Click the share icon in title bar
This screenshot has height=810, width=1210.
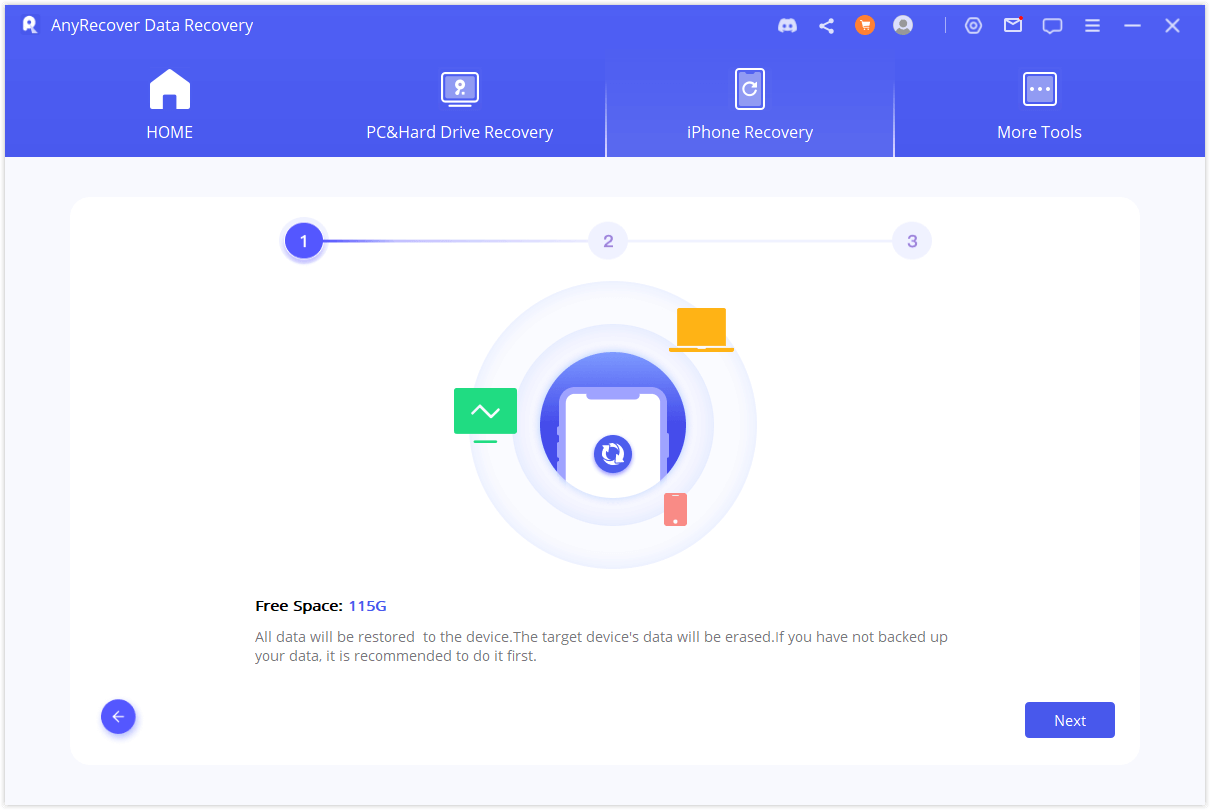tap(826, 26)
